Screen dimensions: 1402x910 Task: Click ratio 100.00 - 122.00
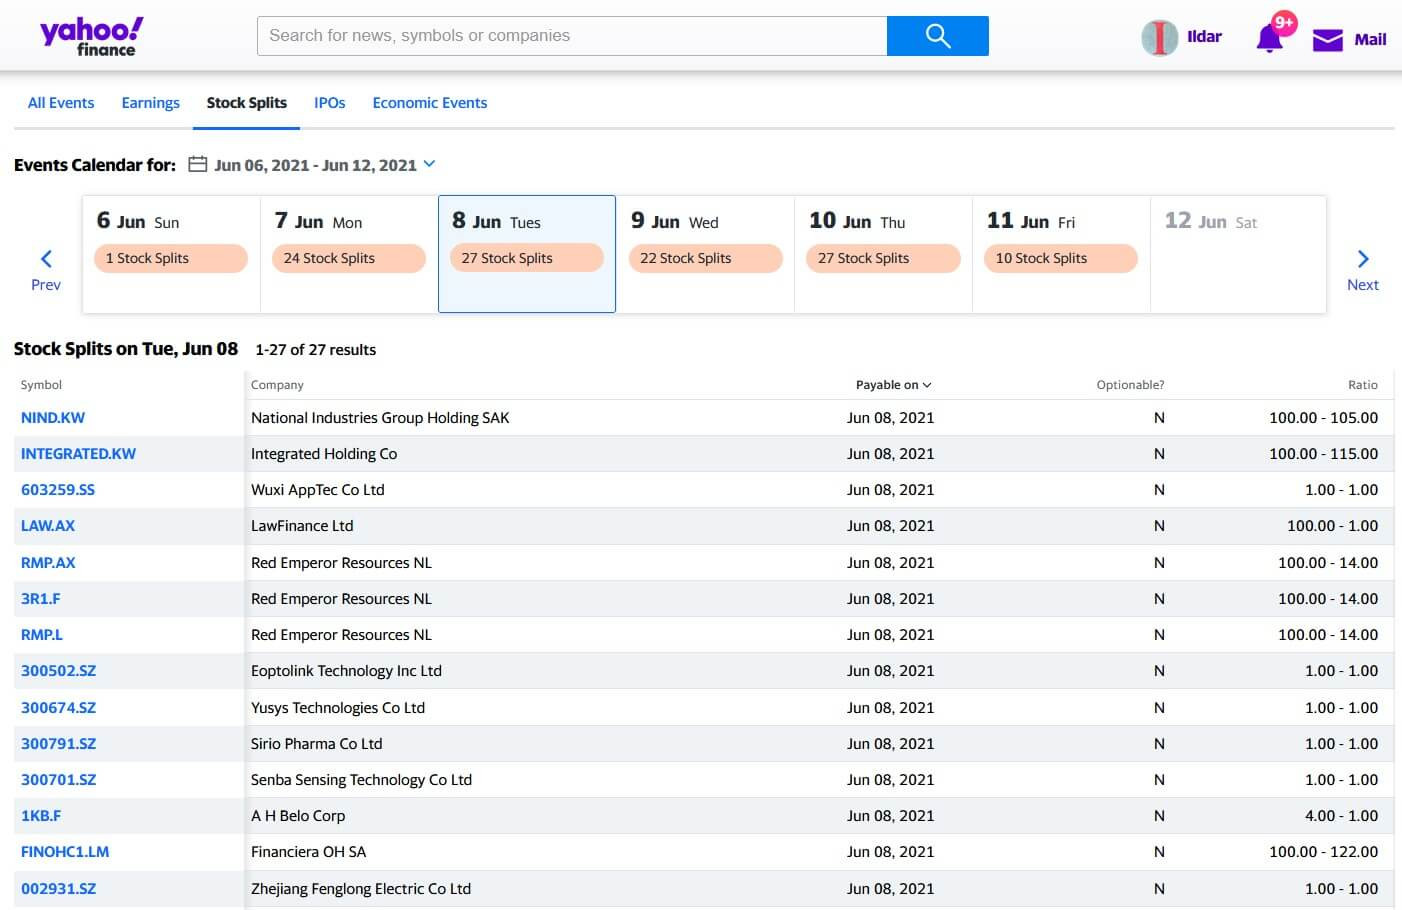coord(1323,852)
